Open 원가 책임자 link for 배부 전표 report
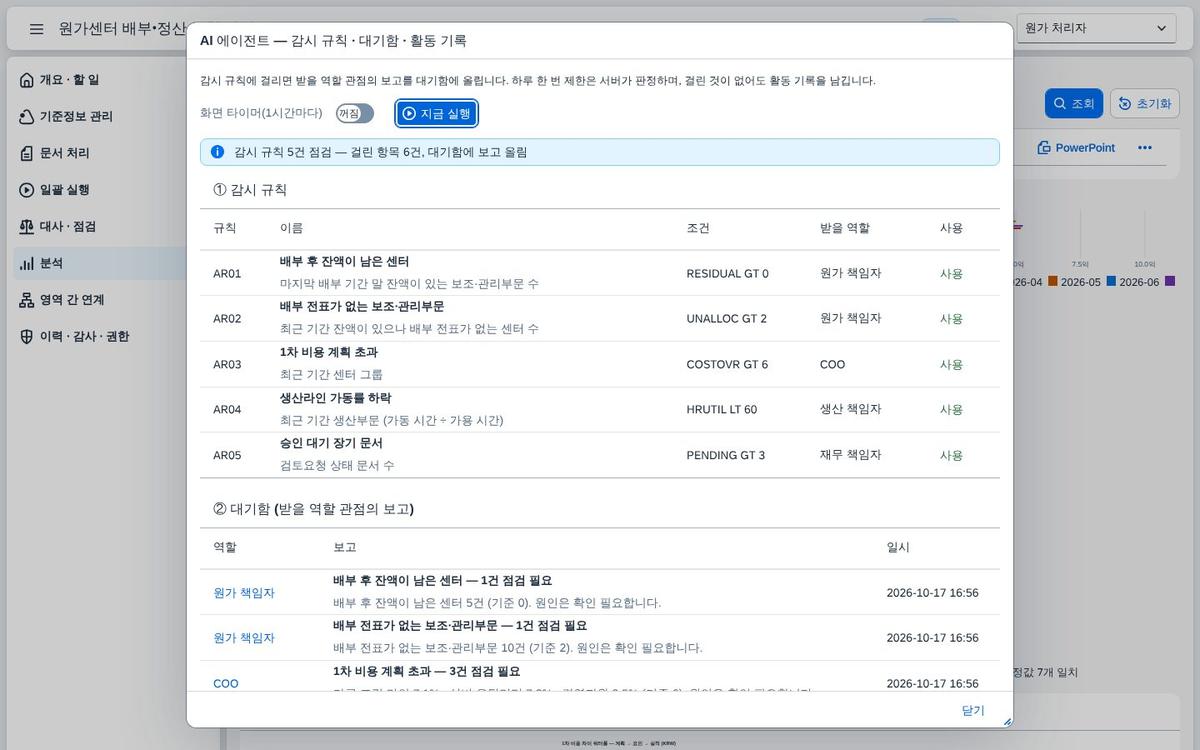 [244, 637]
